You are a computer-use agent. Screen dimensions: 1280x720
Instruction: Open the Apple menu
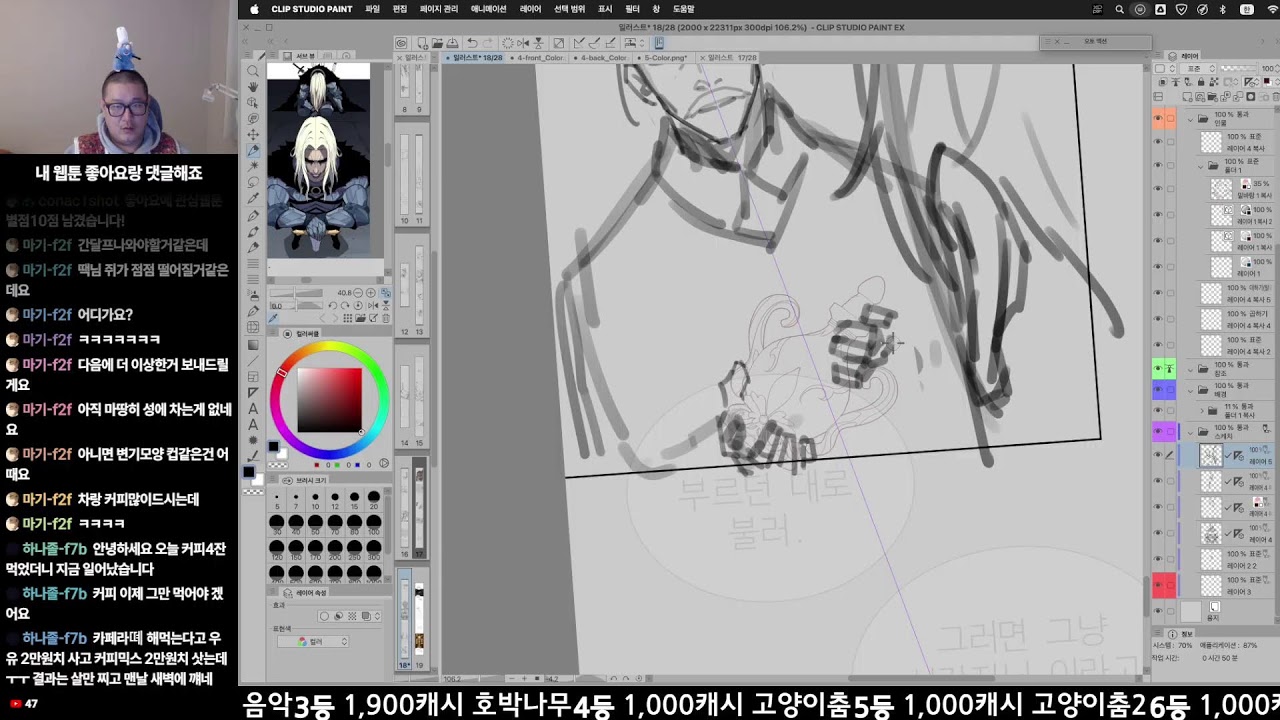click(254, 9)
